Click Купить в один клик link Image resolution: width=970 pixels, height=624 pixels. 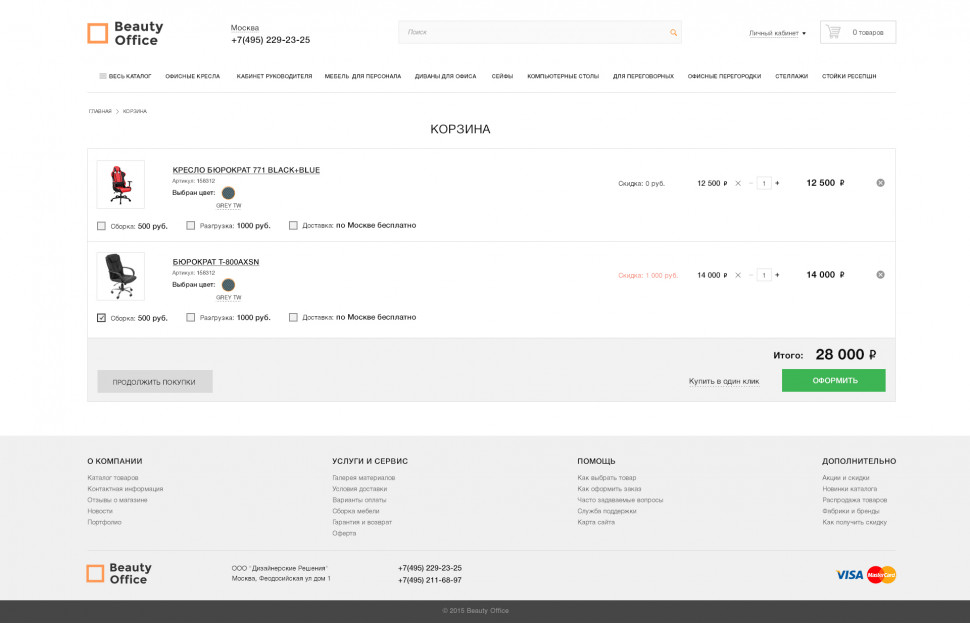(724, 381)
